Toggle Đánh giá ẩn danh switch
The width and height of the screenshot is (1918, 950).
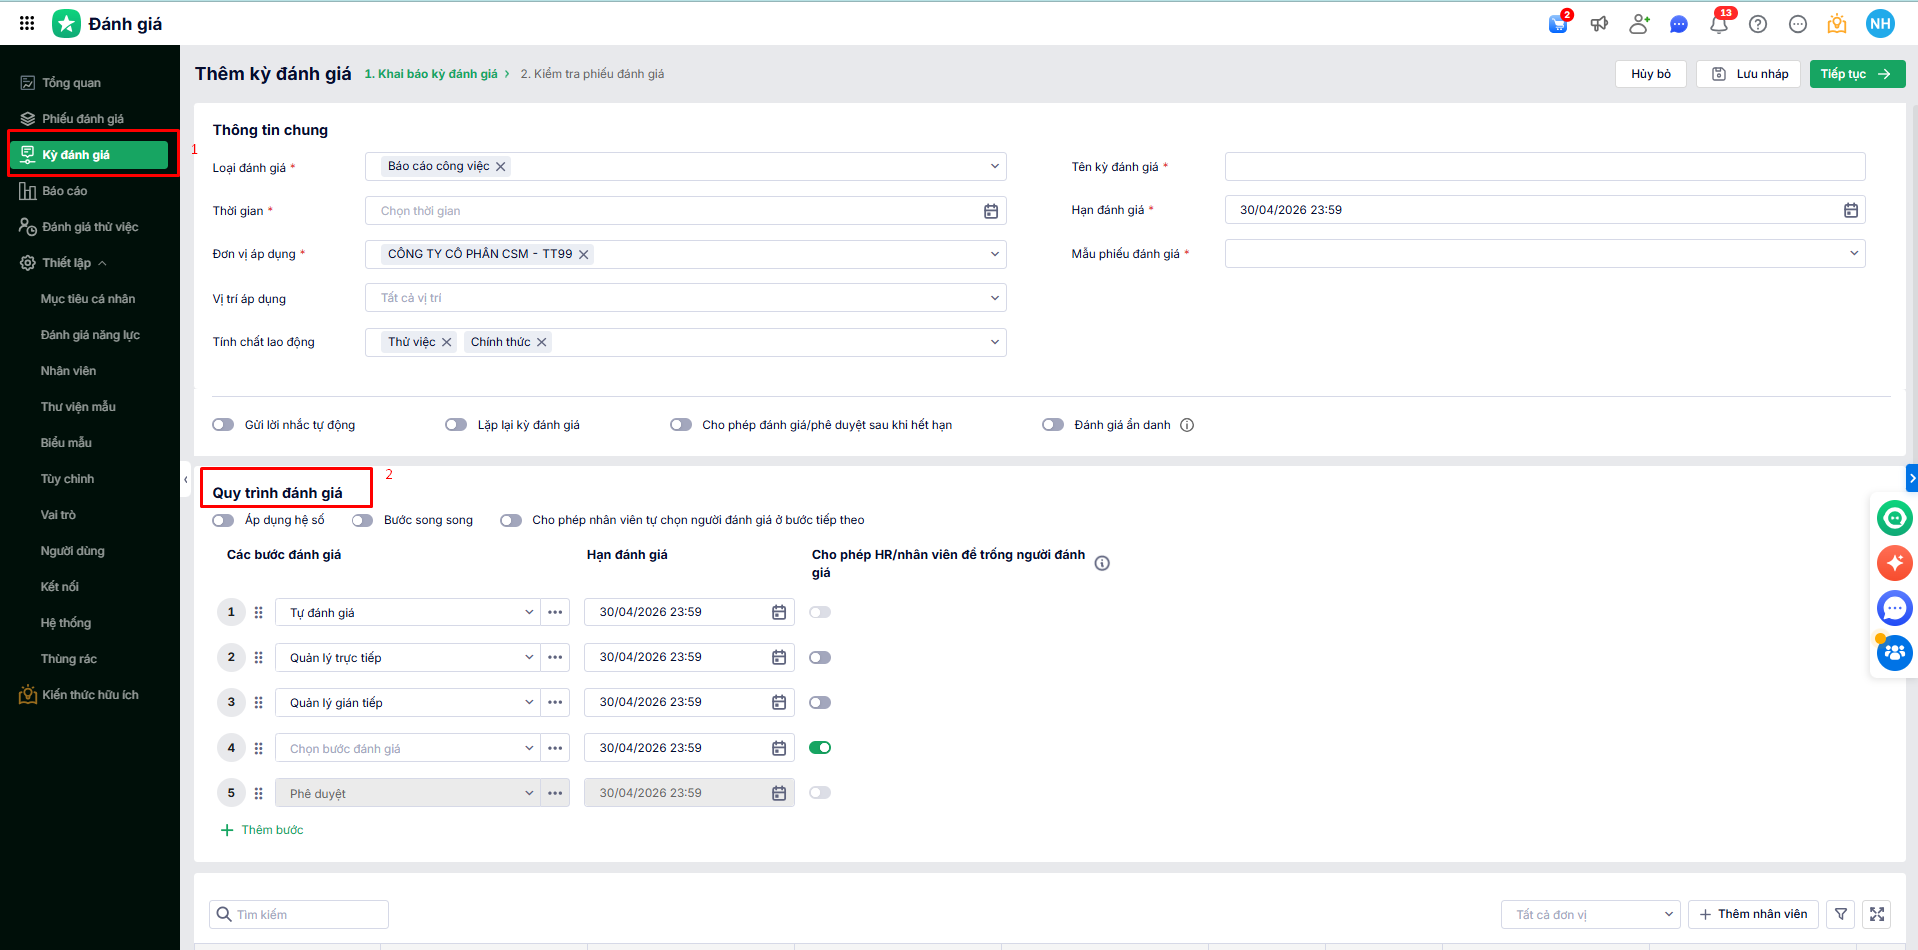(x=1052, y=425)
